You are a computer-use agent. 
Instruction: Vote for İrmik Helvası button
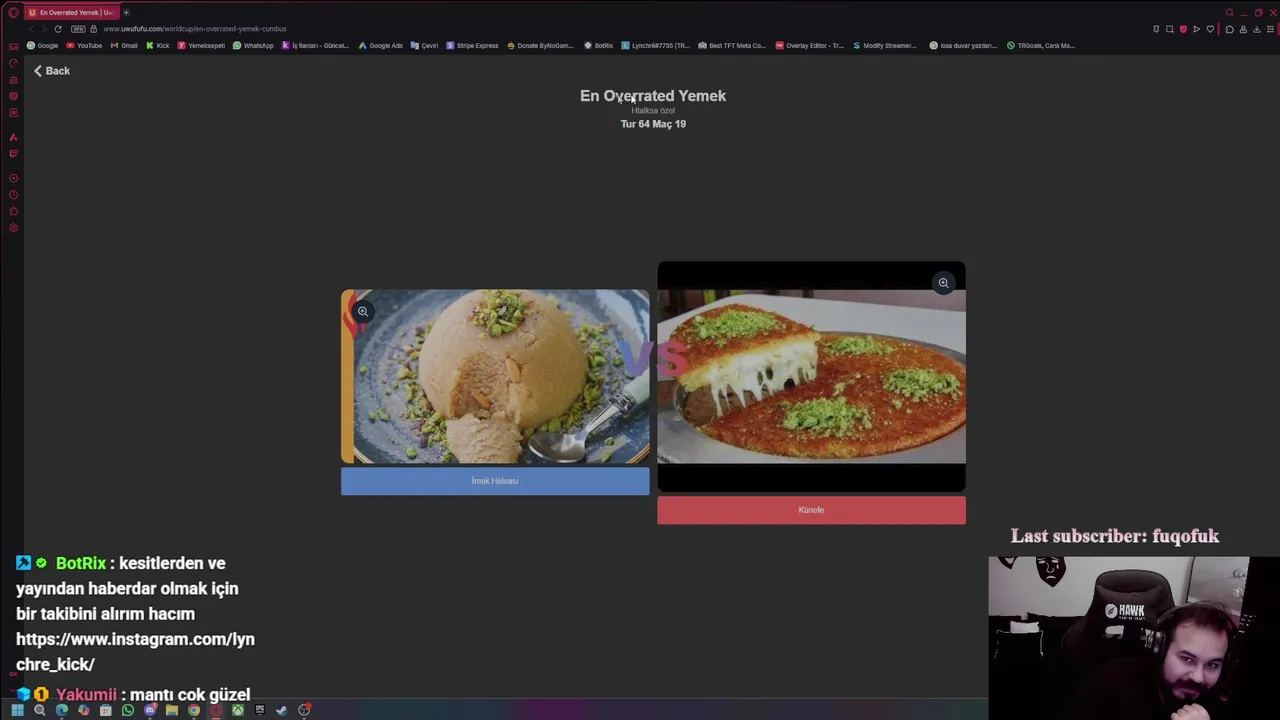pyautogui.click(x=495, y=481)
